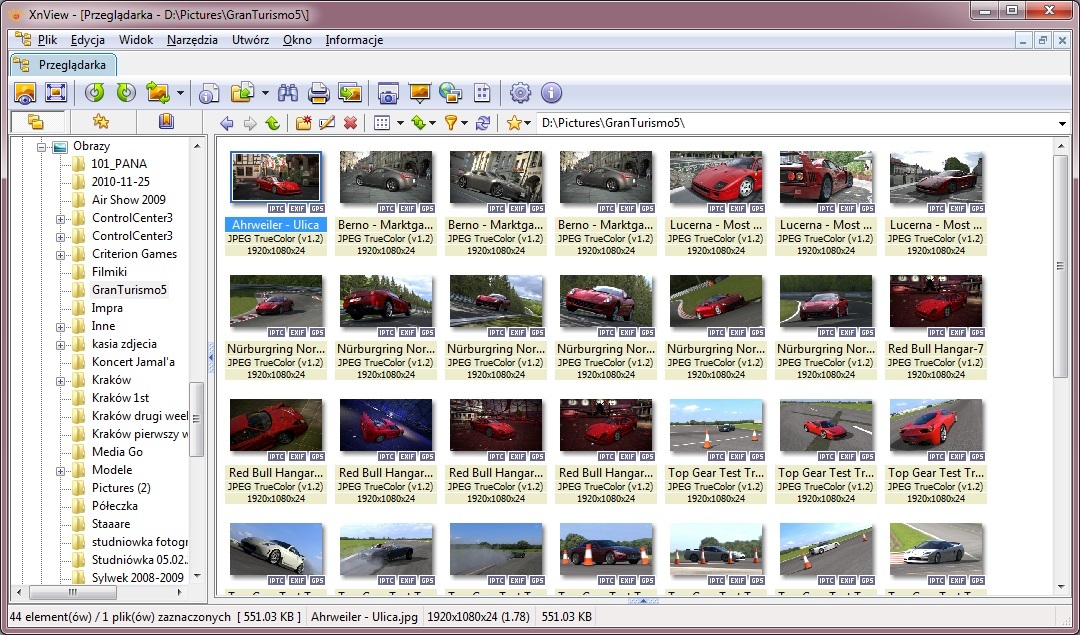1080x635 pixels.
Task: Click the JPEG lossless transformations icon
Action: pos(158,92)
